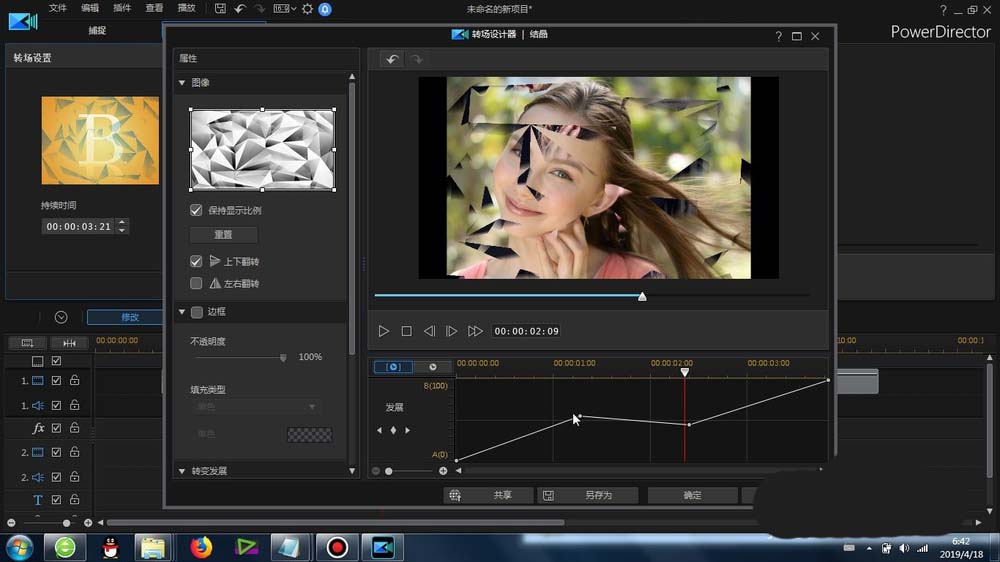Viewport: 1000px width, 562px height.
Task: Enable the 左右翻转 checkbox
Action: click(x=196, y=284)
